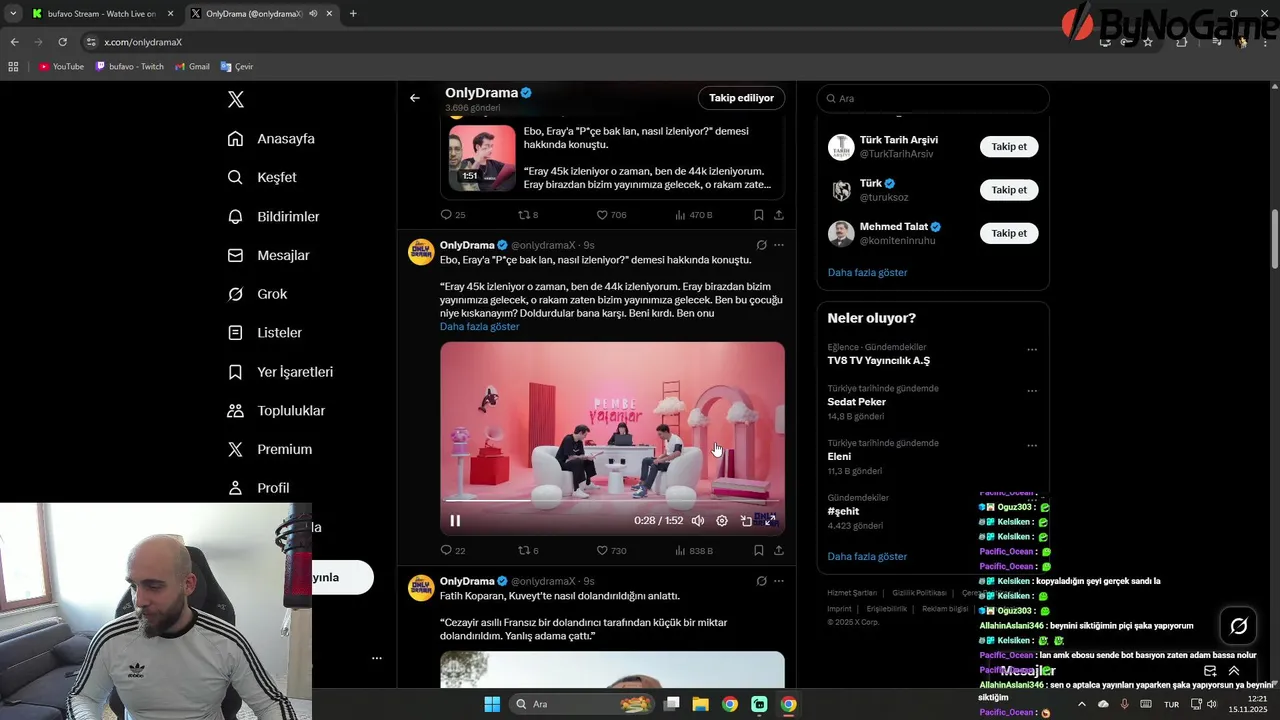Open a new browser tab
The height and width of the screenshot is (720, 1280).
pyautogui.click(x=353, y=14)
